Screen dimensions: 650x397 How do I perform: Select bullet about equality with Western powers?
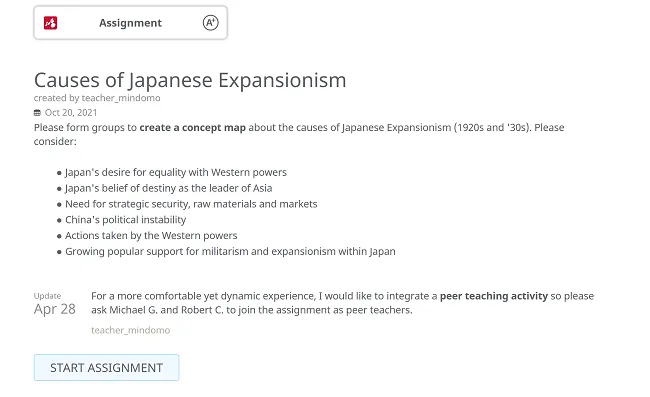[176, 172]
